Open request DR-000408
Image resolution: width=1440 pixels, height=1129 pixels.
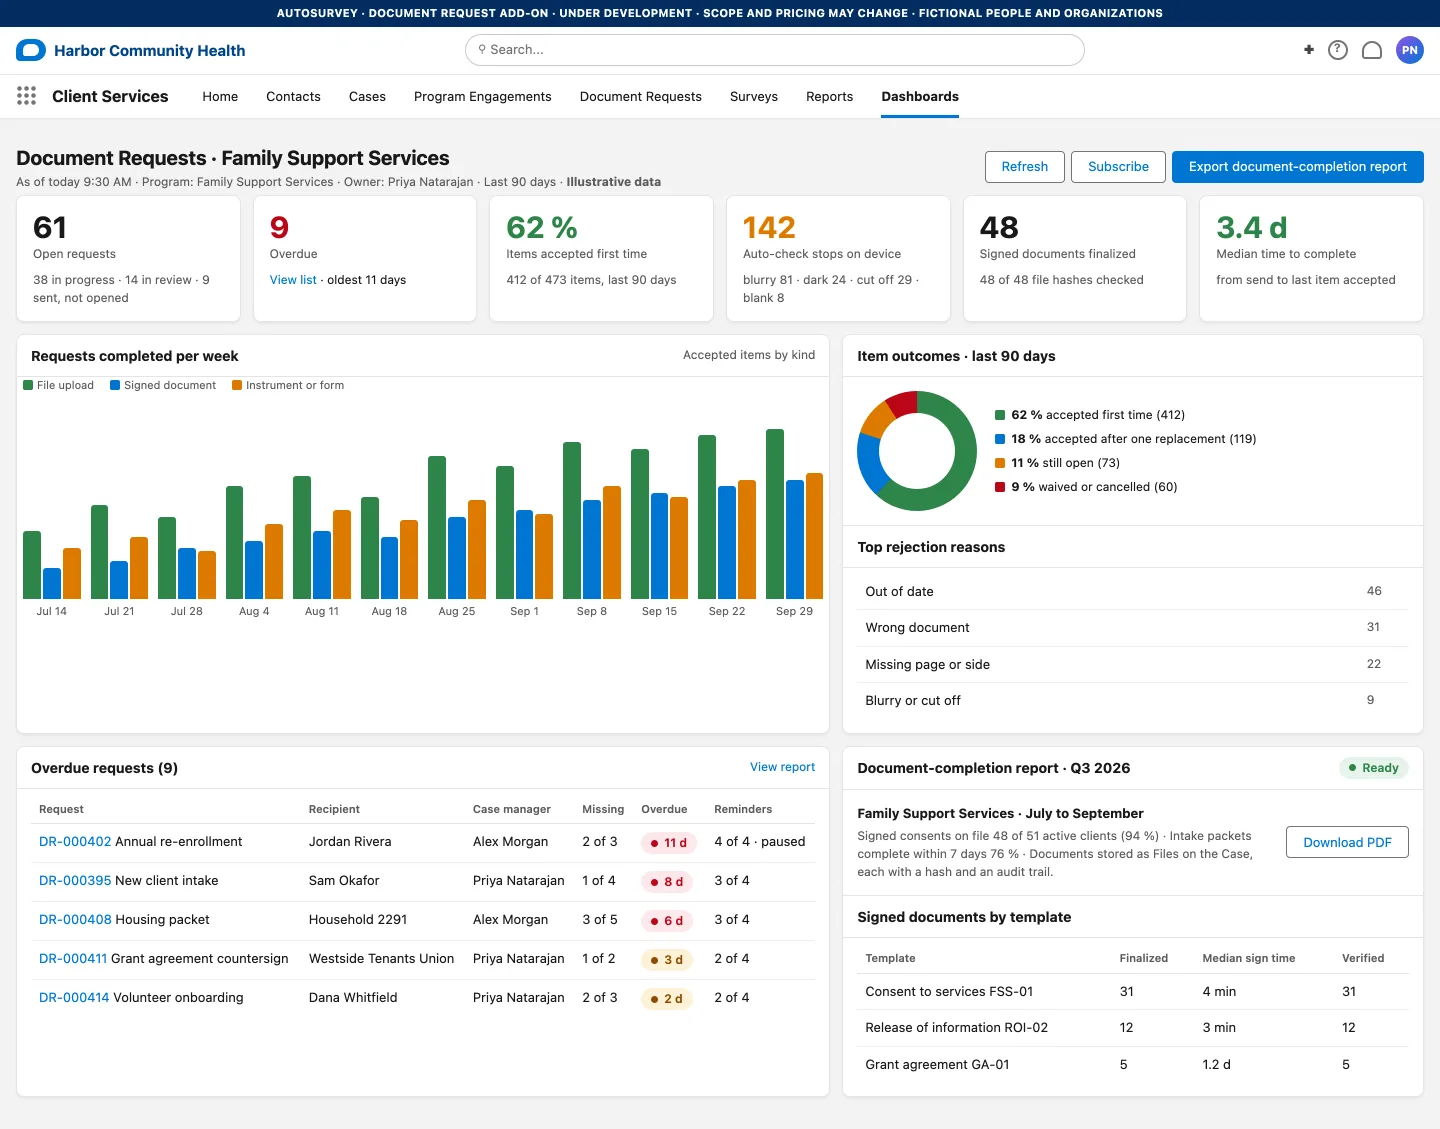(75, 920)
